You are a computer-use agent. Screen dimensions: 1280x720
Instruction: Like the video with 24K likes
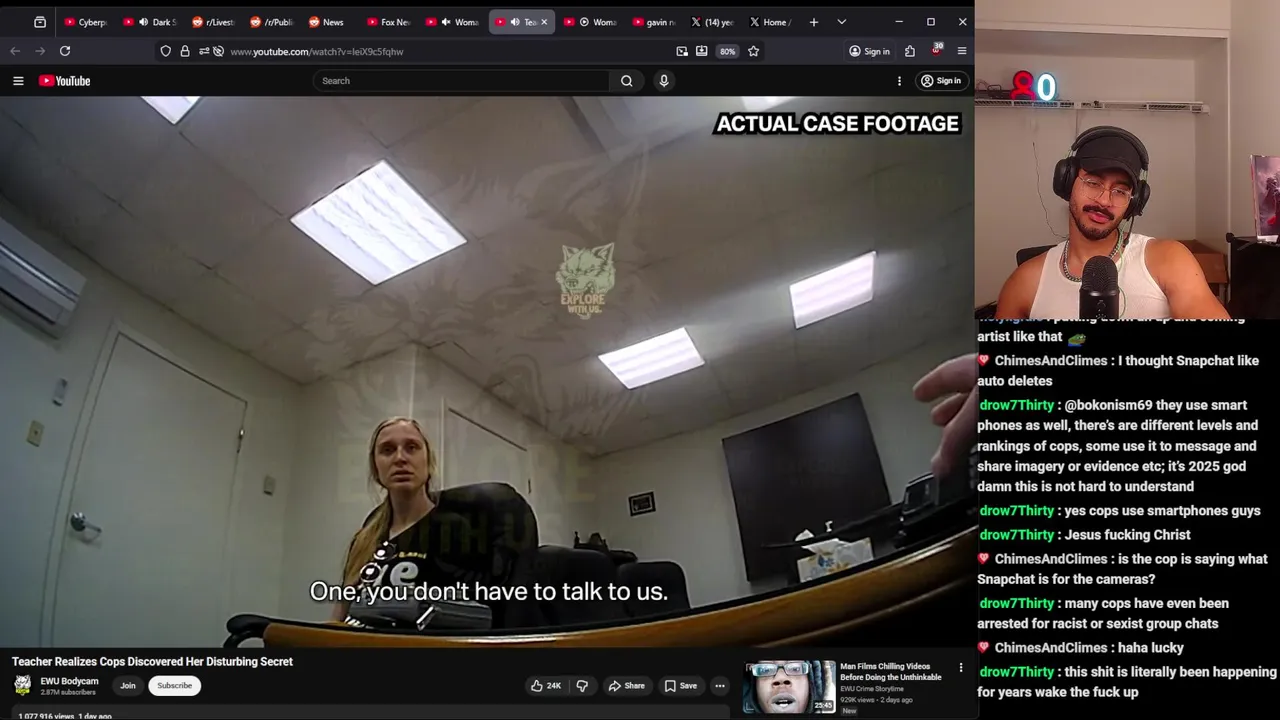click(x=546, y=686)
